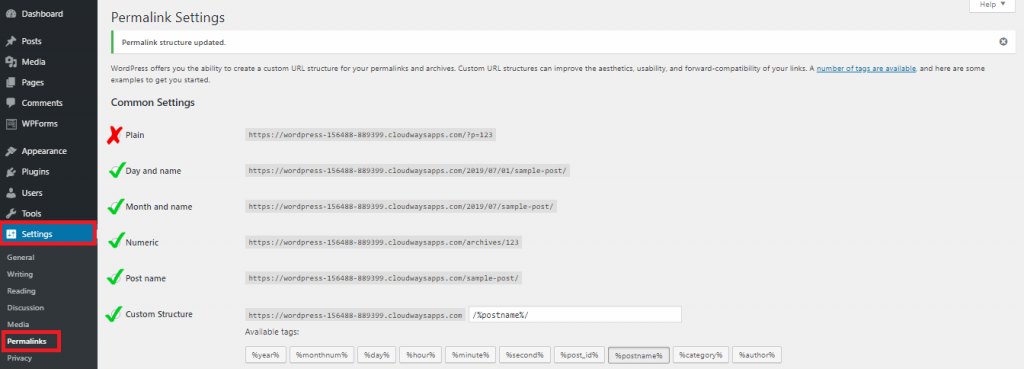Click the Settings sliders icon

[10, 234]
